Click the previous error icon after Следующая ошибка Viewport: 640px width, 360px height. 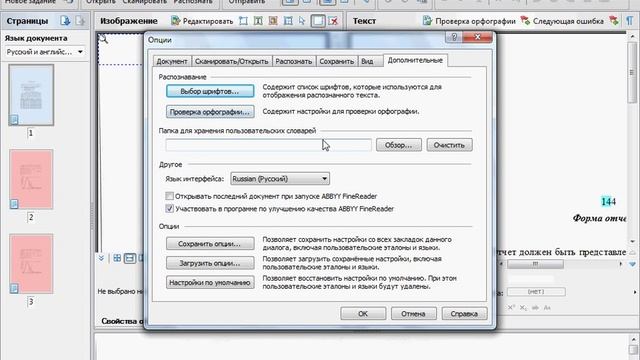pos(613,21)
